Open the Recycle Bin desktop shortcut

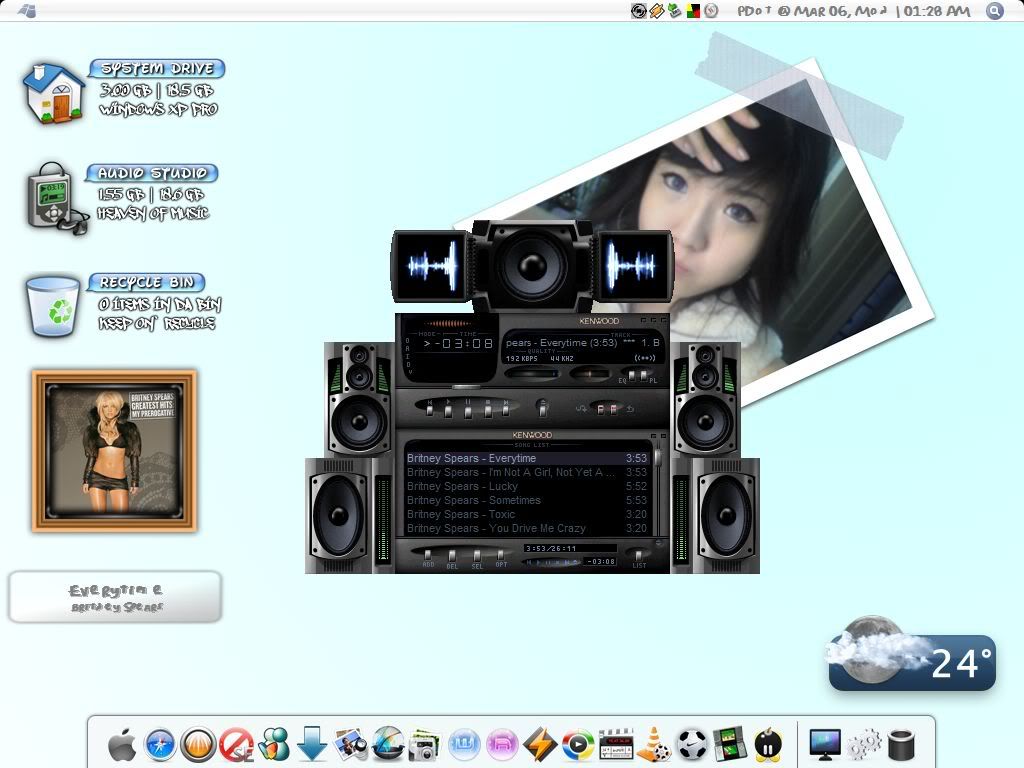coord(53,306)
